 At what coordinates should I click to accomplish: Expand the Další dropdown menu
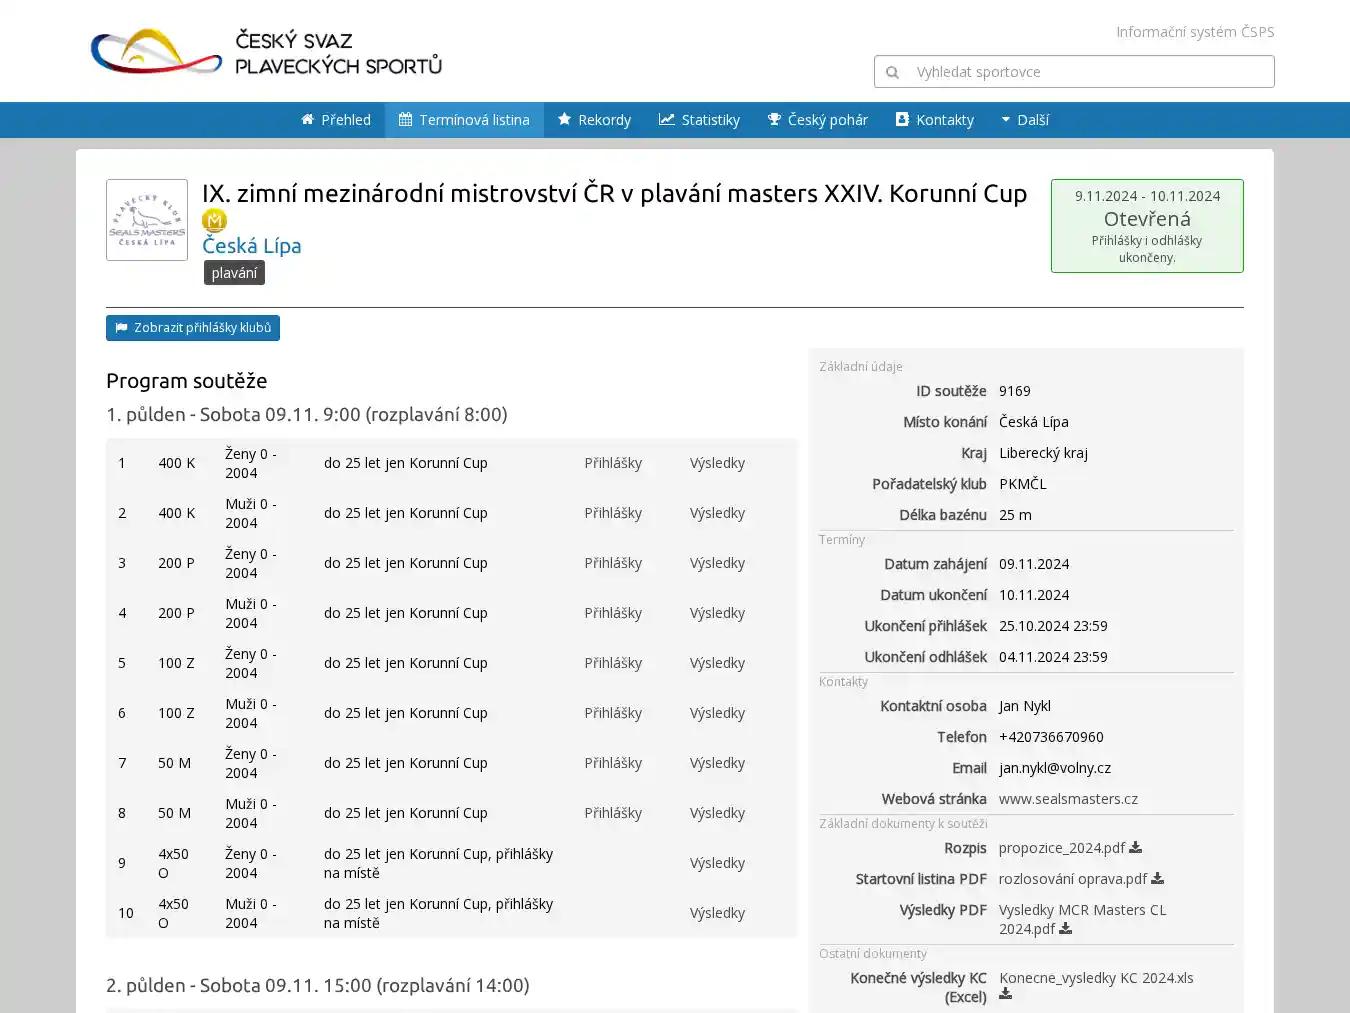[1025, 120]
